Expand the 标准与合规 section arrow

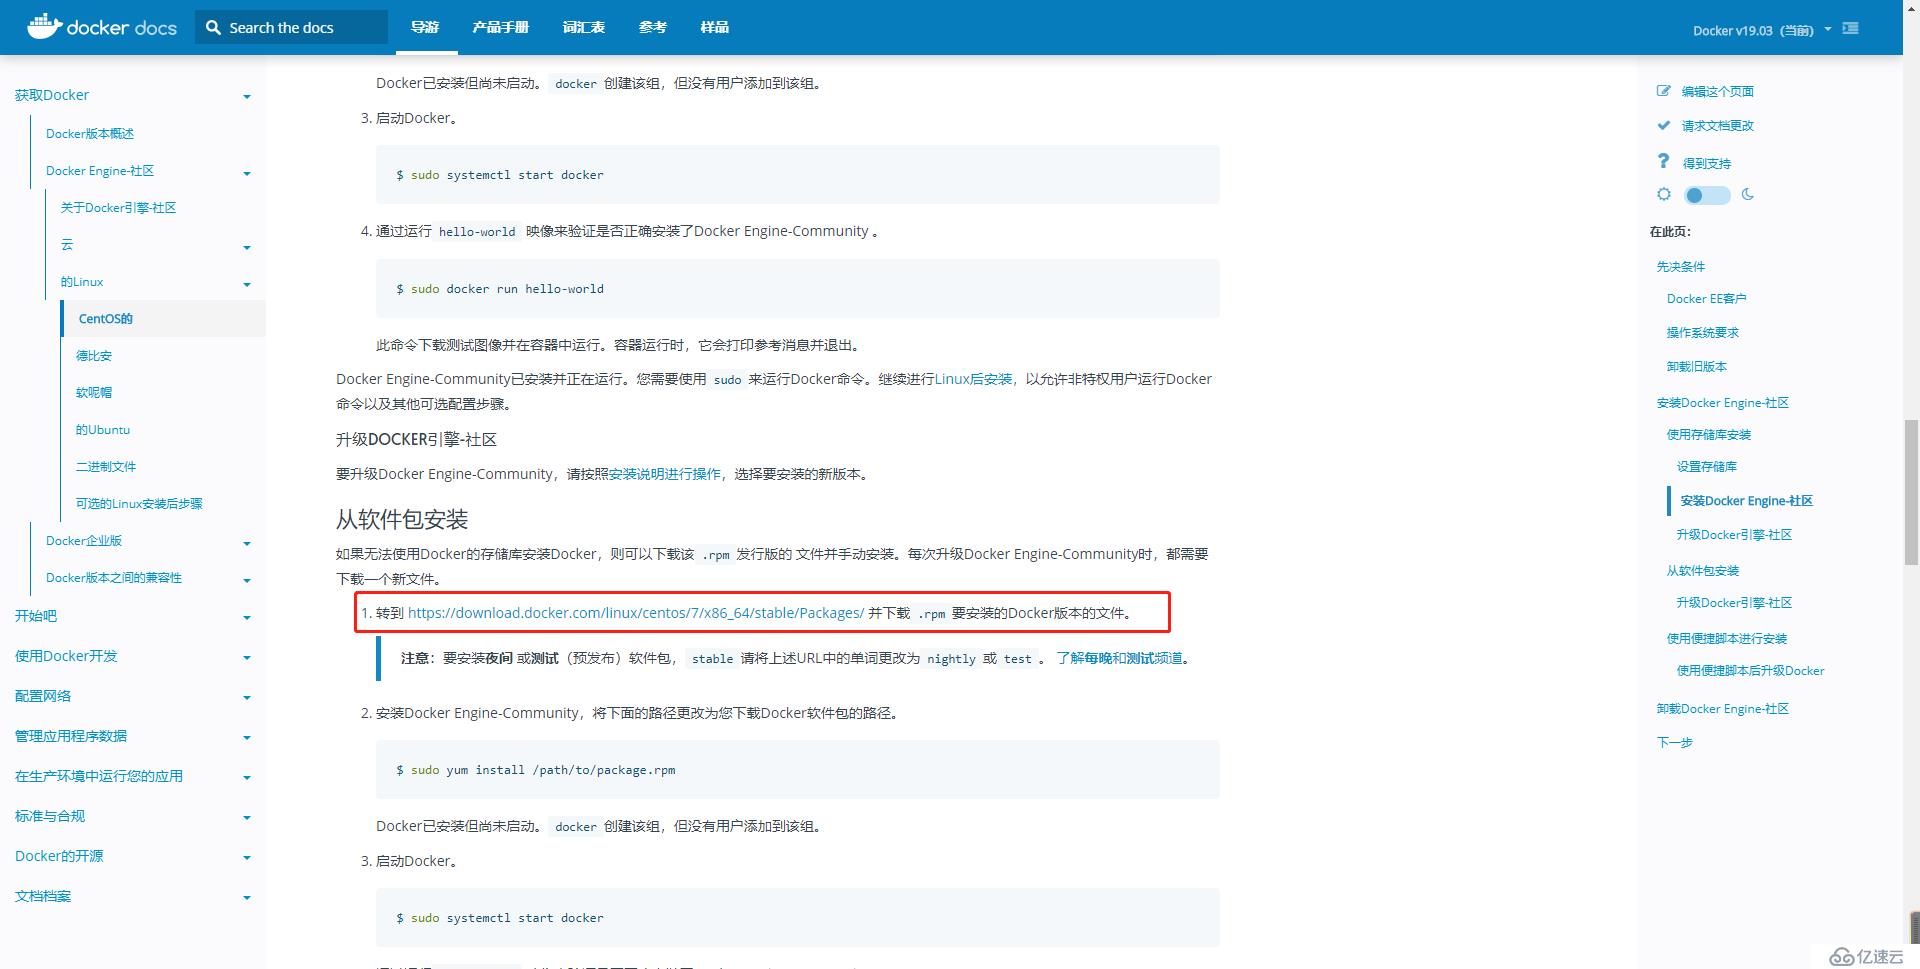click(247, 818)
